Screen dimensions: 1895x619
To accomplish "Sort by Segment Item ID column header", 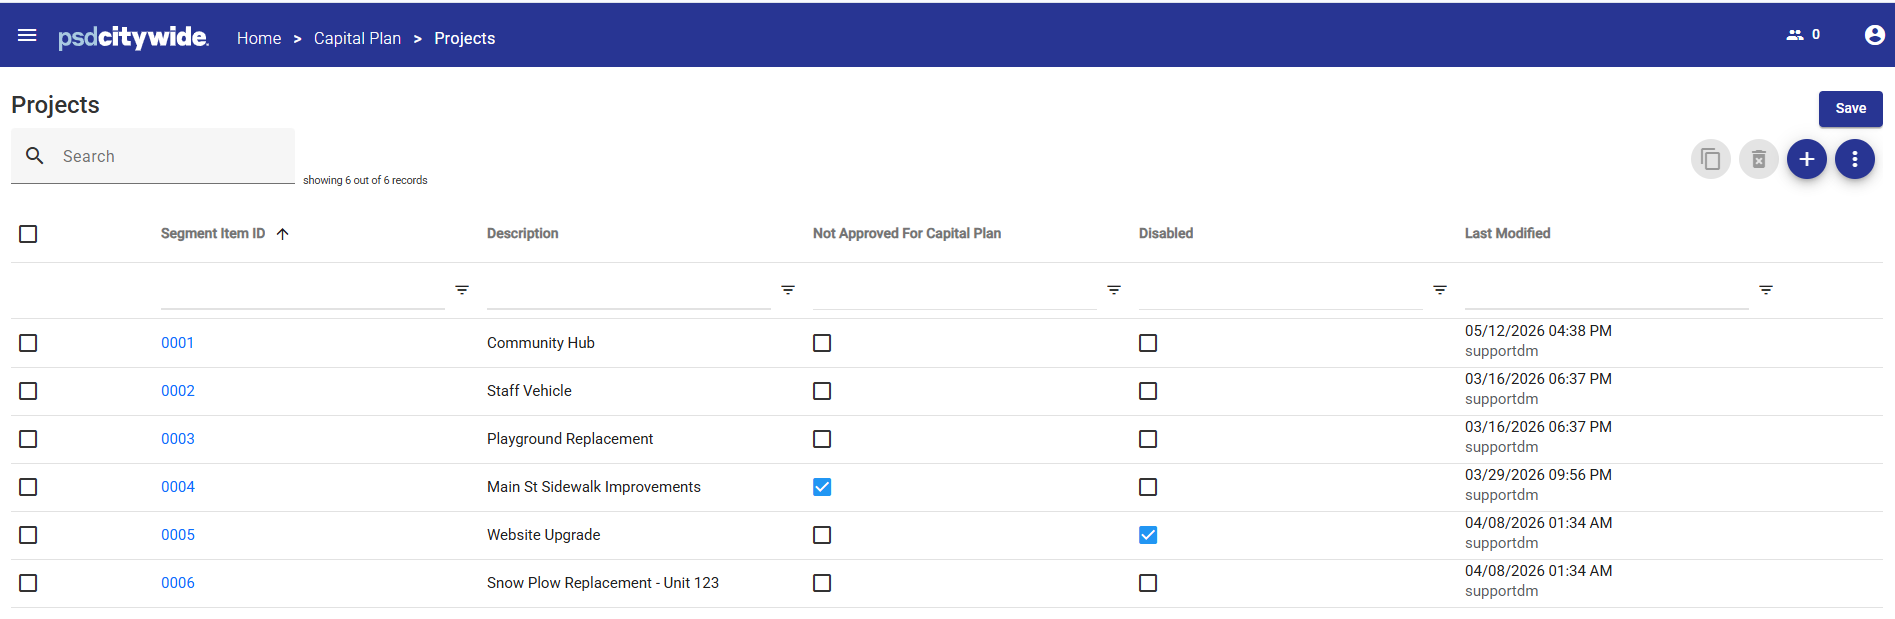I will pos(213,233).
